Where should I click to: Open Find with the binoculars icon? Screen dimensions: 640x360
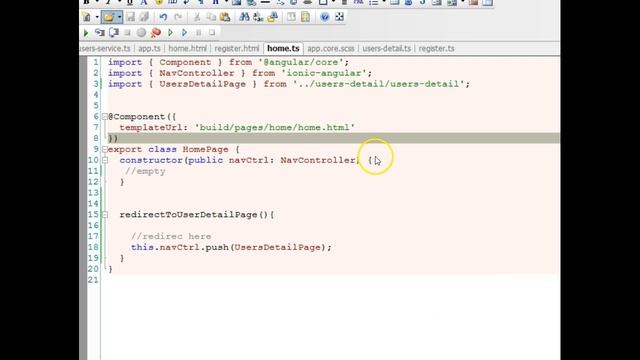(x=244, y=17)
